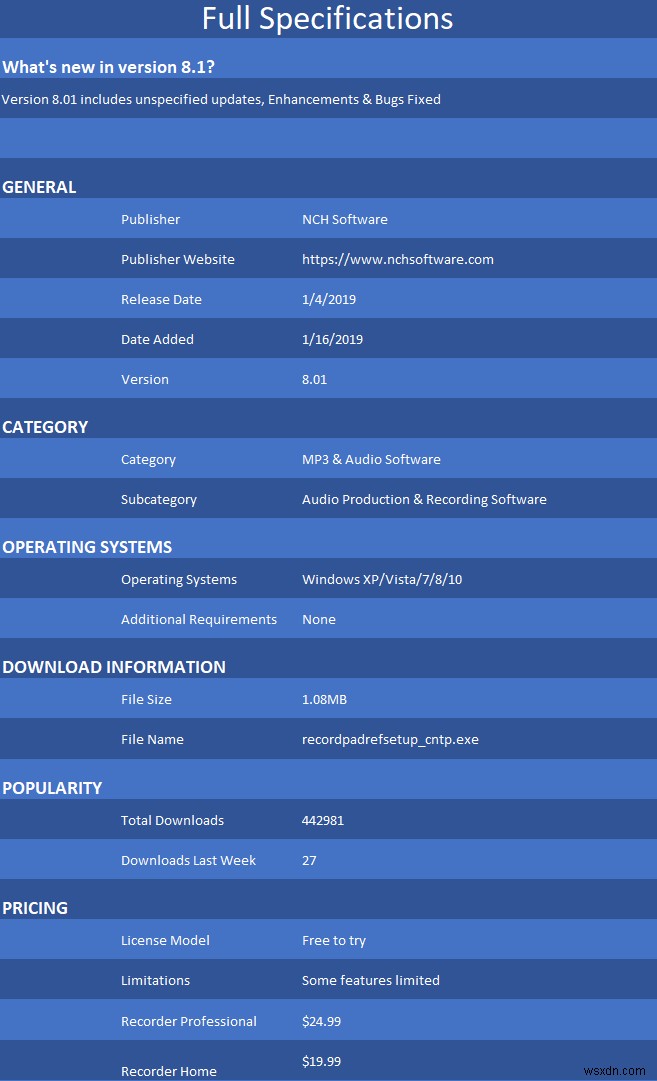Viewport: 657px width, 1081px height.
Task: Open the https://www.nchsoftware.com address
Action: click(x=398, y=259)
